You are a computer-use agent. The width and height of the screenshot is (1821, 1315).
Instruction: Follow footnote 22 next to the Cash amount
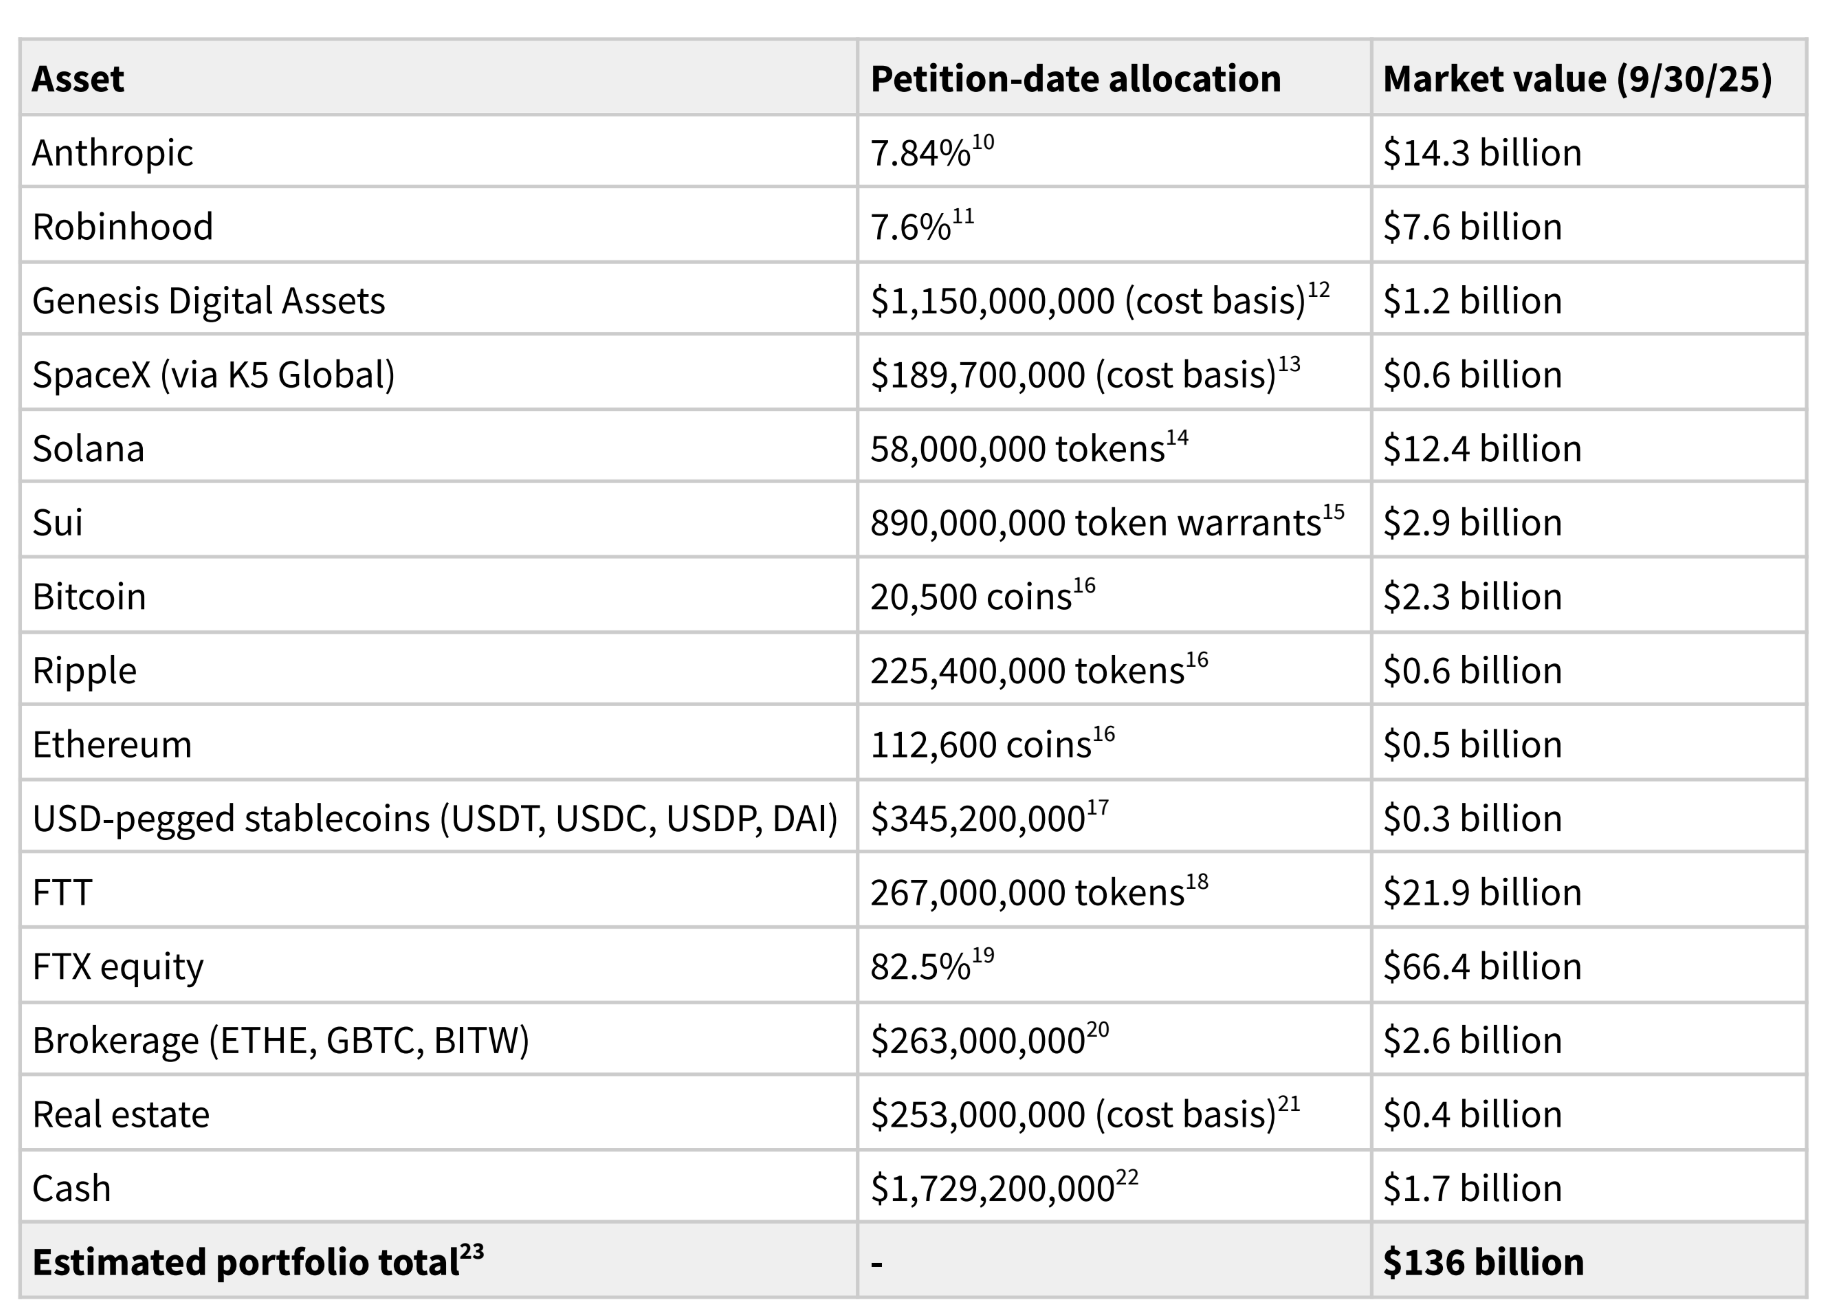(x=1127, y=1178)
